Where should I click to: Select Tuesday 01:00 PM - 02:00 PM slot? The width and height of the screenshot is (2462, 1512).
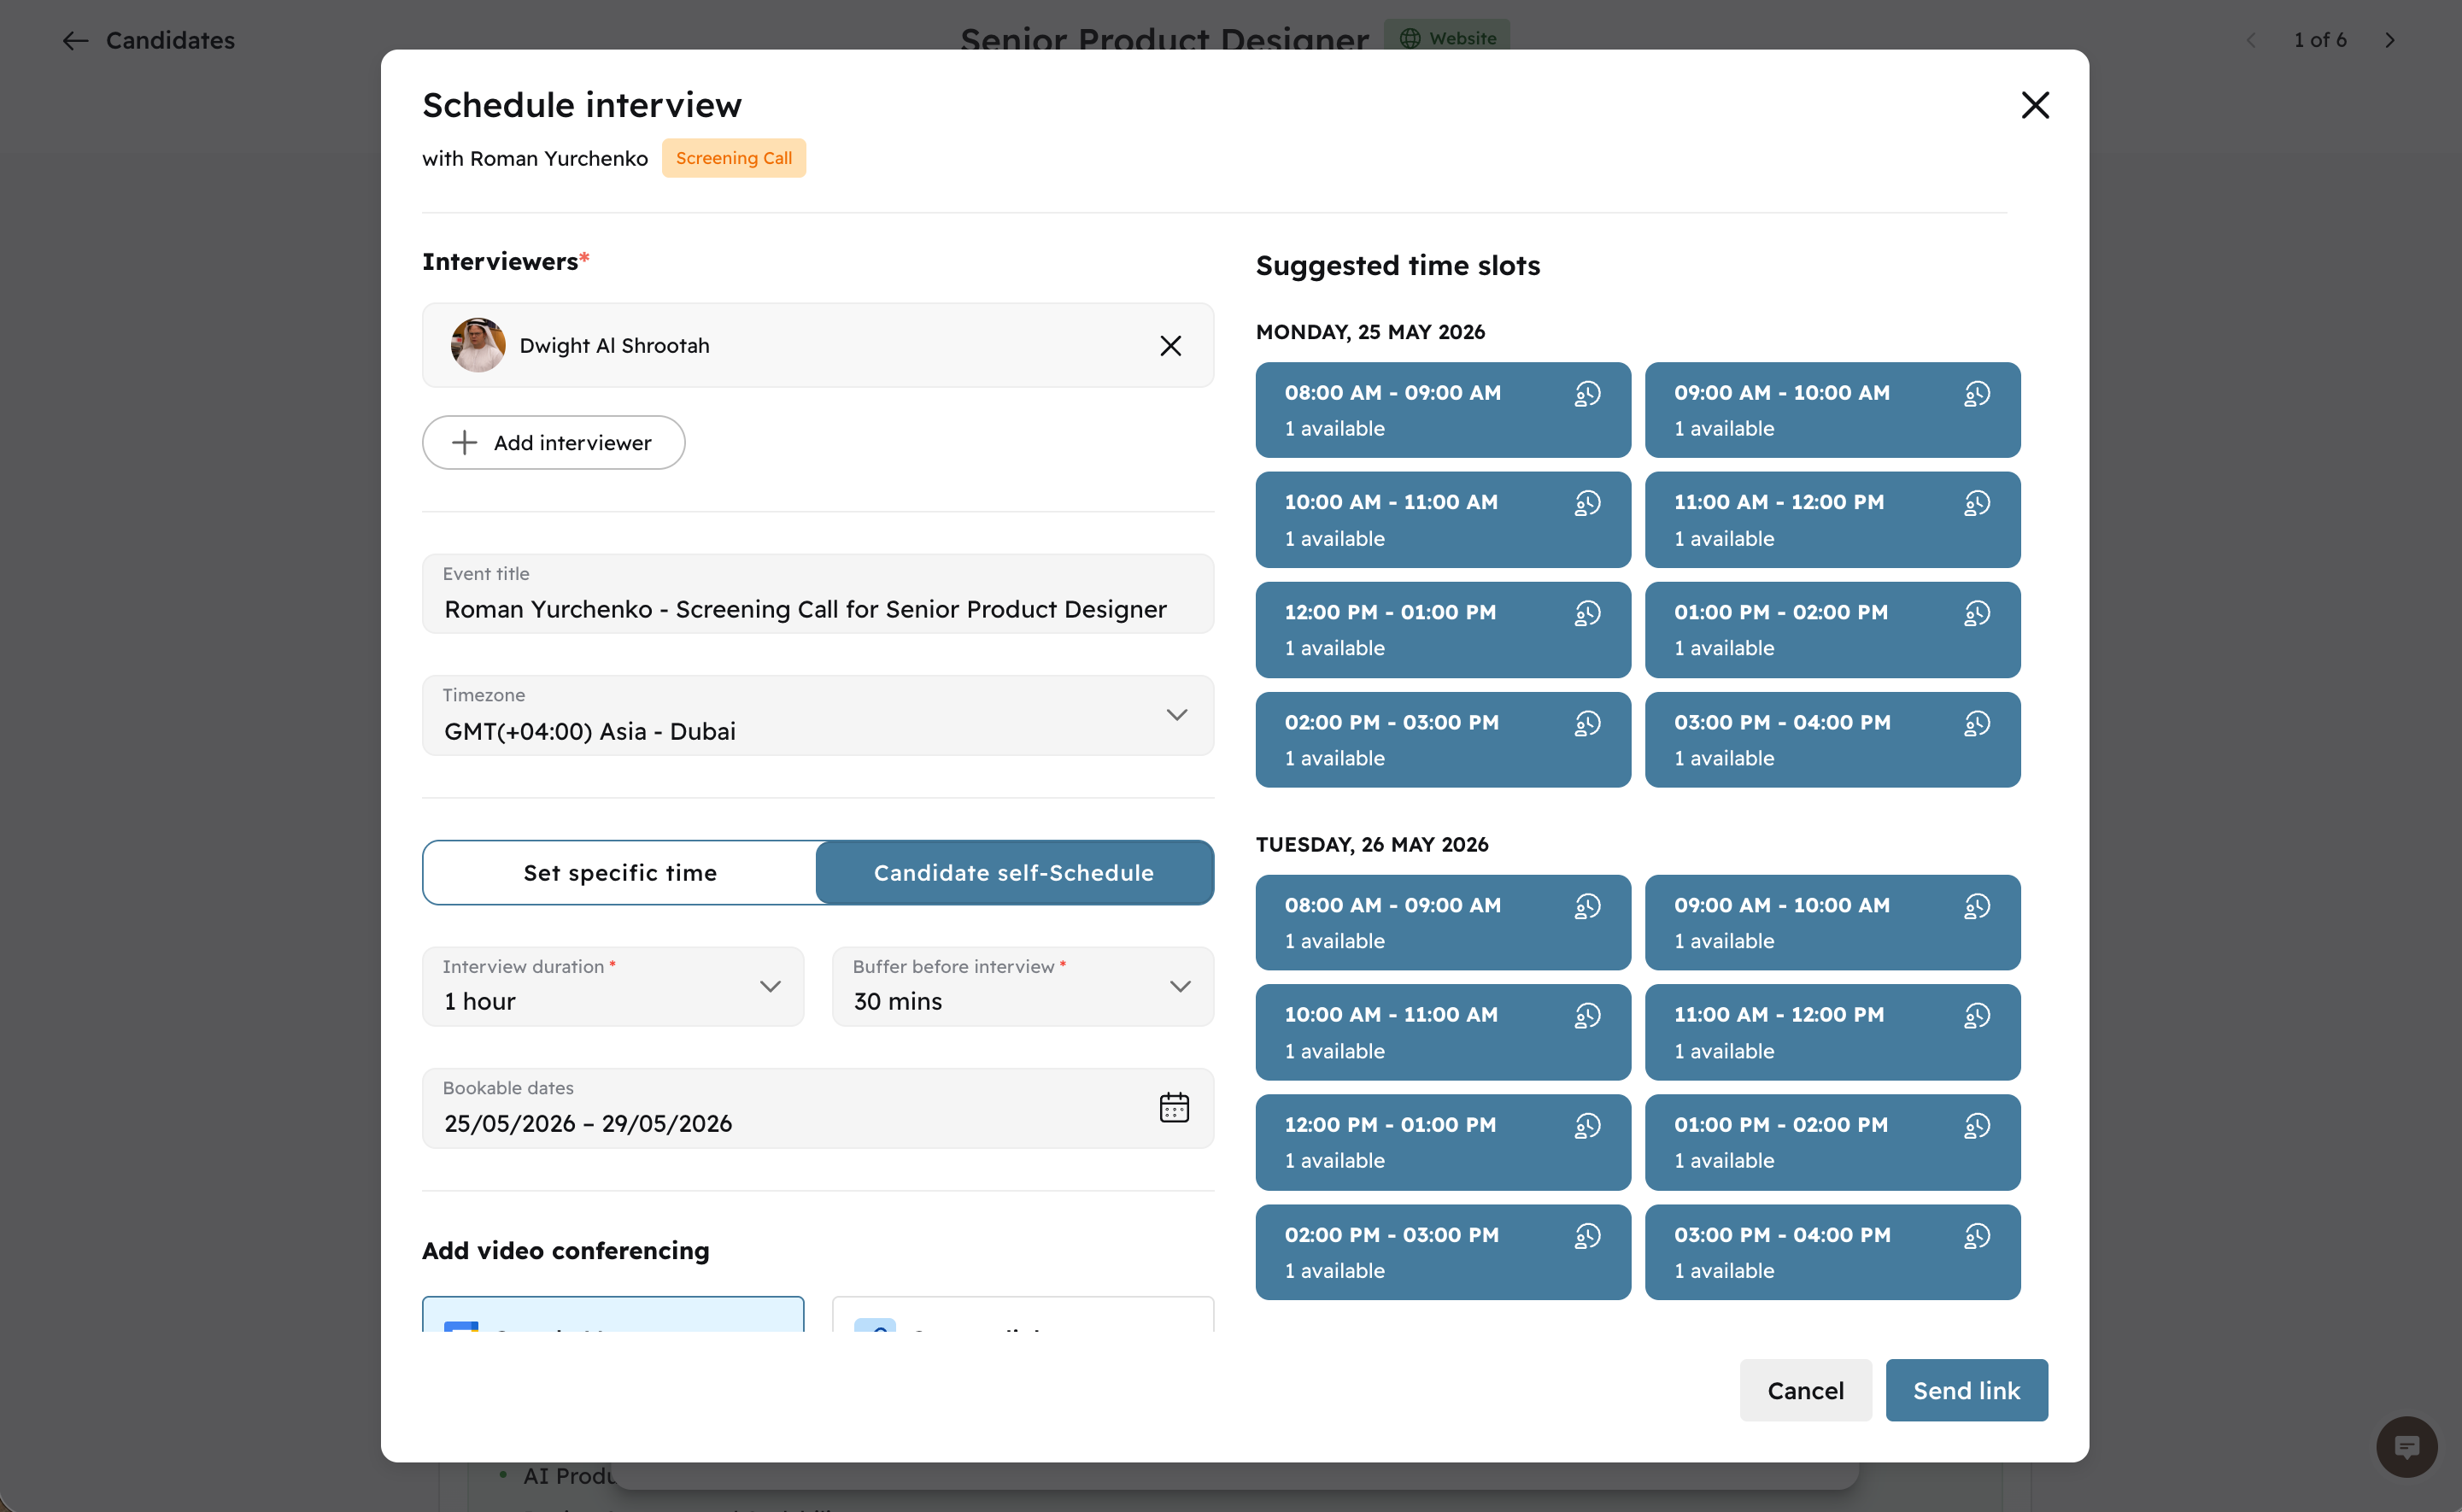(1832, 1143)
